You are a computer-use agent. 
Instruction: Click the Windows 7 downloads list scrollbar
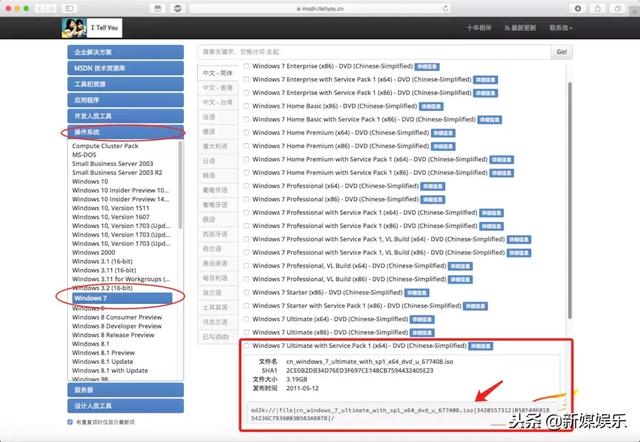pyautogui.click(x=569, y=200)
